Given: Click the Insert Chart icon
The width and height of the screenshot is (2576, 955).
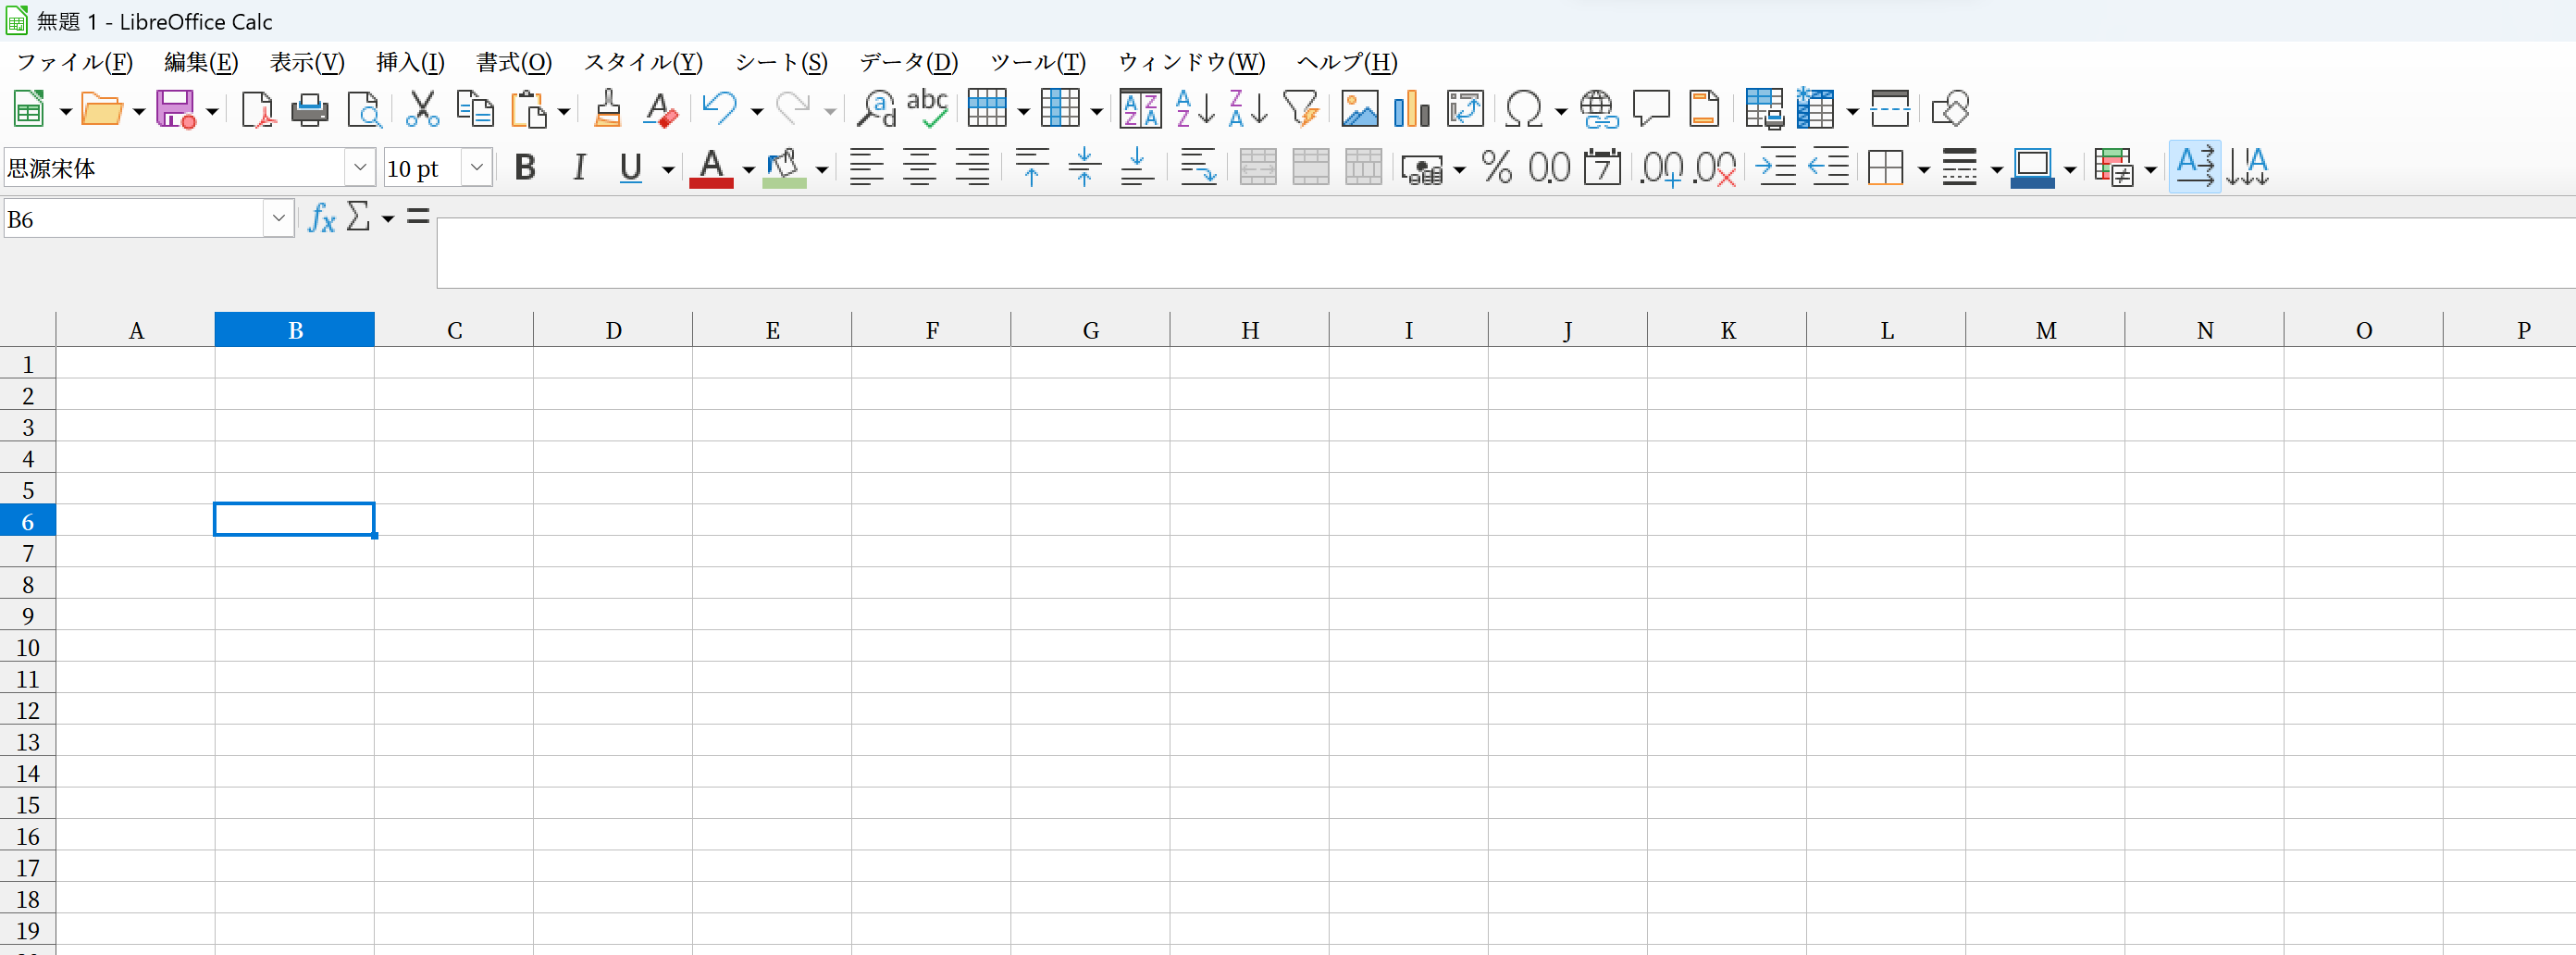Looking at the screenshot, I should [x=1411, y=109].
